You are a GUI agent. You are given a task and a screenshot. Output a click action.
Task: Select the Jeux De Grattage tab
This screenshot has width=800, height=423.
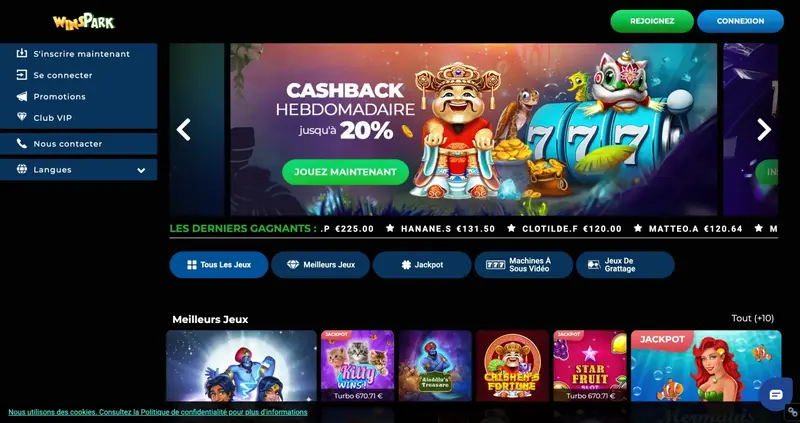(x=625, y=265)
